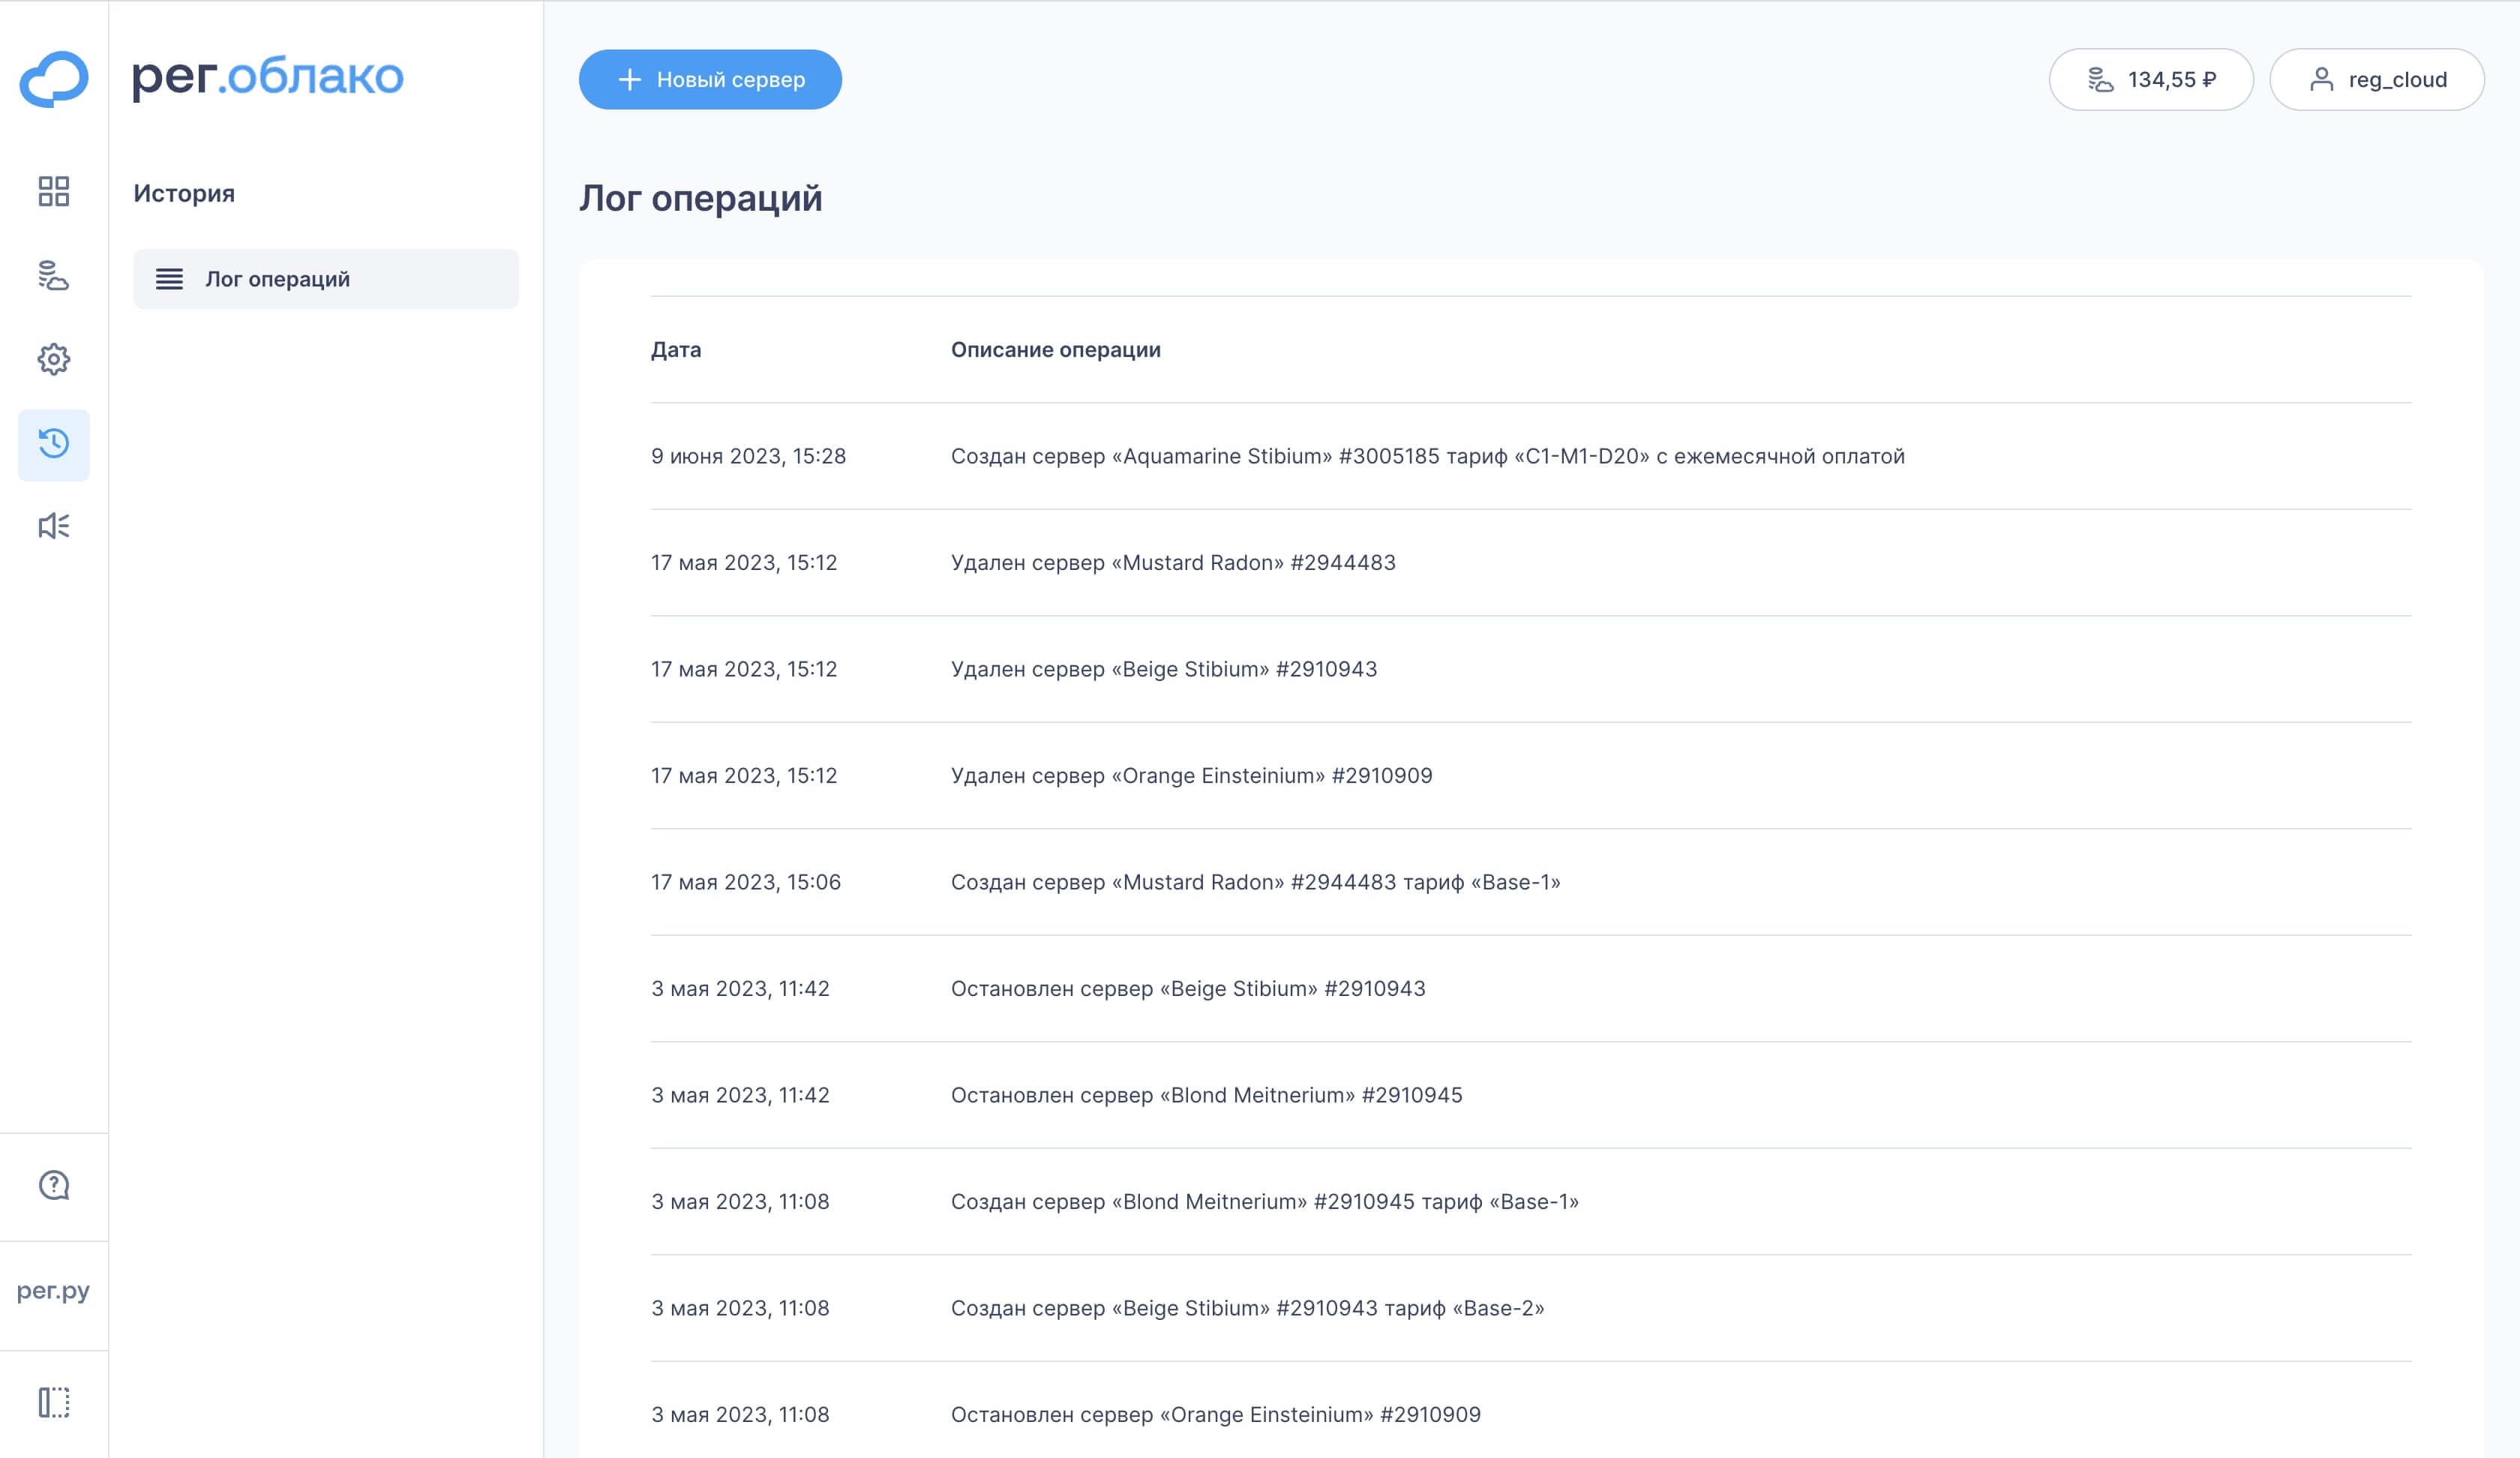Collapse the sidebar with the panel icon

click(54, 1402)
